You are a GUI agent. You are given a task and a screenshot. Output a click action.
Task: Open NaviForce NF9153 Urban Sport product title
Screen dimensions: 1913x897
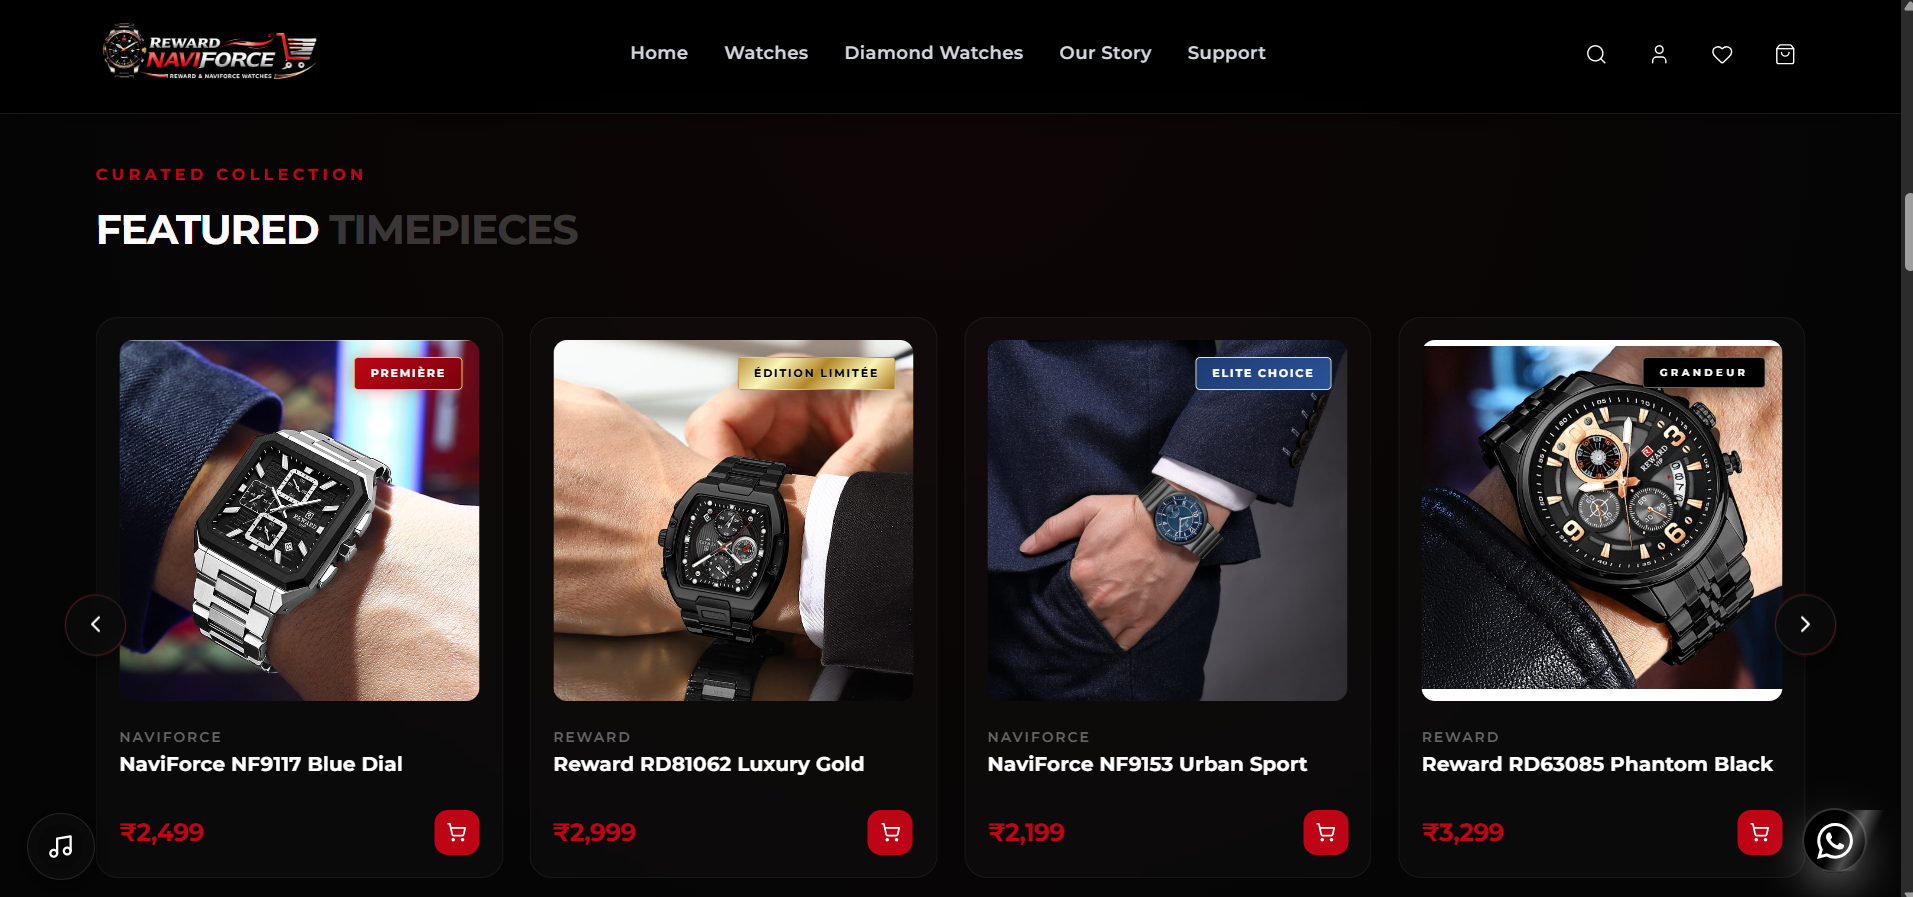1147,764
